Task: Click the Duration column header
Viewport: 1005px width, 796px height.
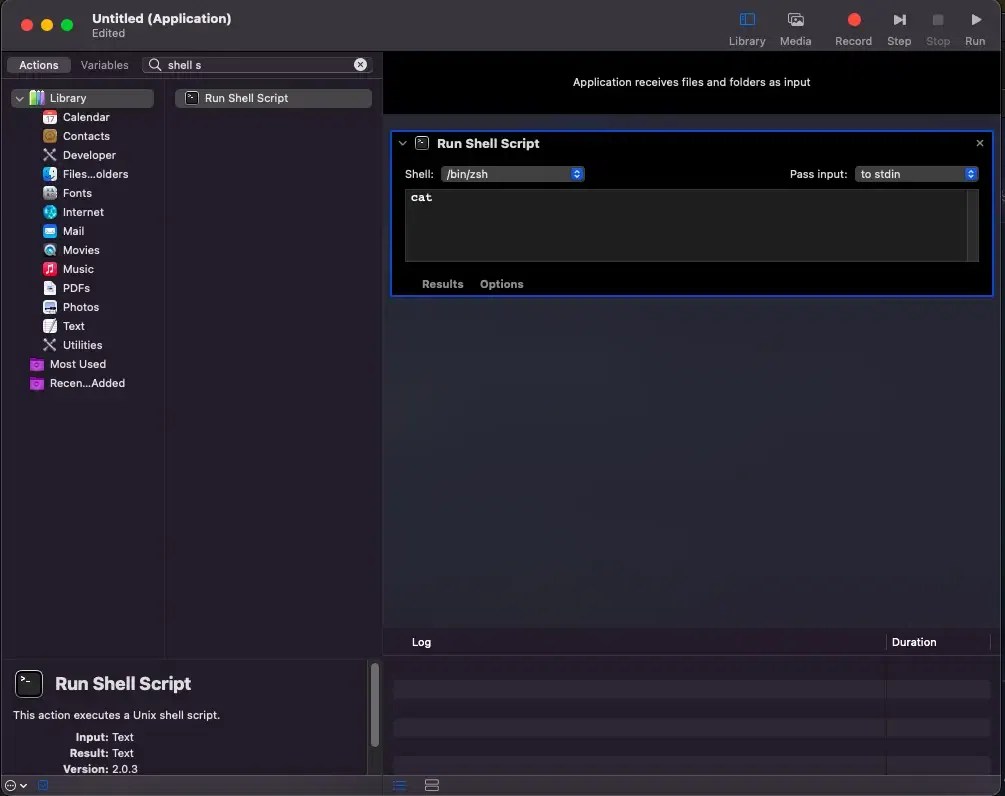Action: 913,642
